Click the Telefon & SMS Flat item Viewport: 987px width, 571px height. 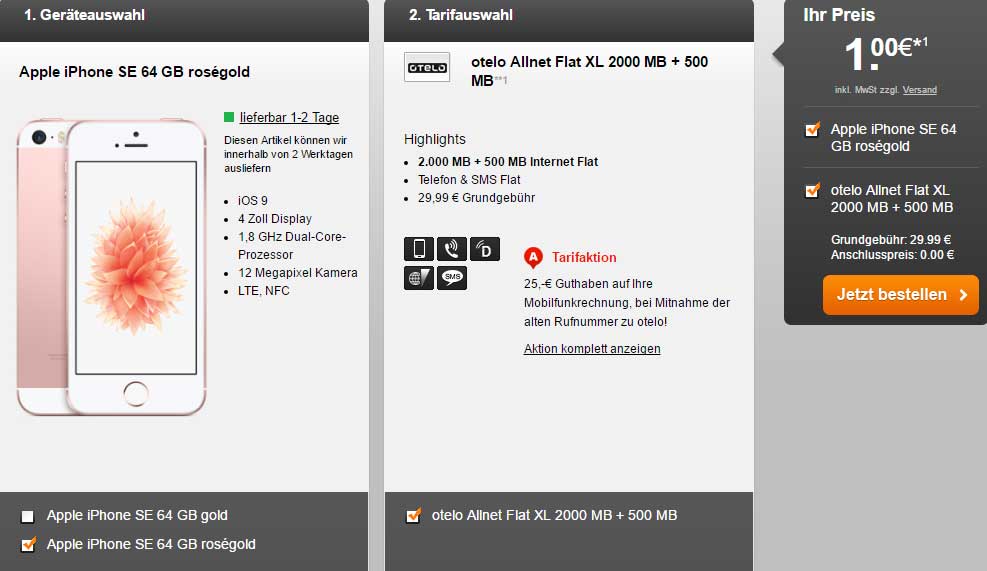(x=469, y=180)
